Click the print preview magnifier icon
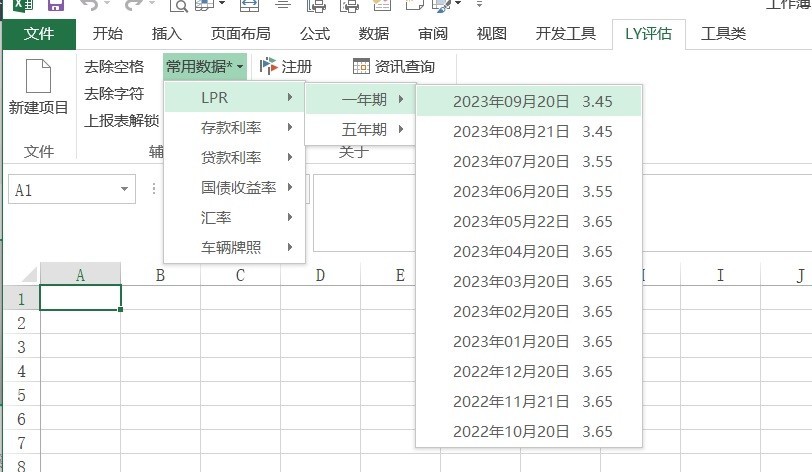This screenshot has width=812, height=472. click(x=179, y=6)
